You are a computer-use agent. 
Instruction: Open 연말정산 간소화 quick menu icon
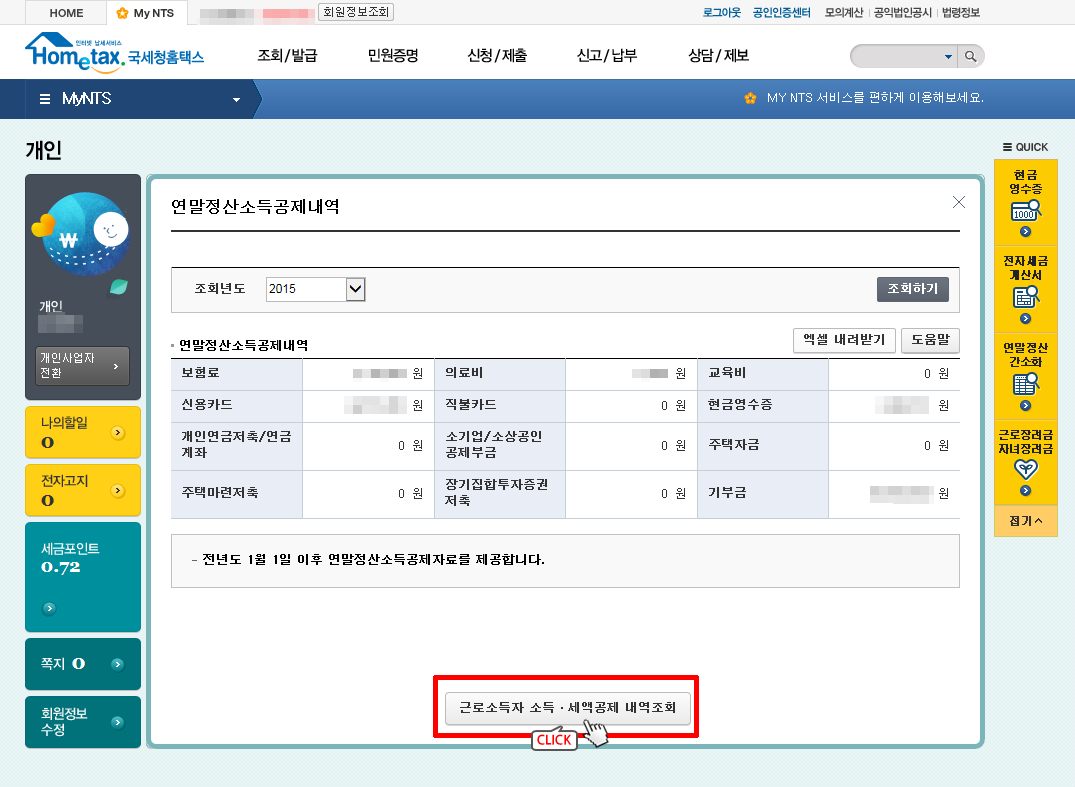[1025, 384]
